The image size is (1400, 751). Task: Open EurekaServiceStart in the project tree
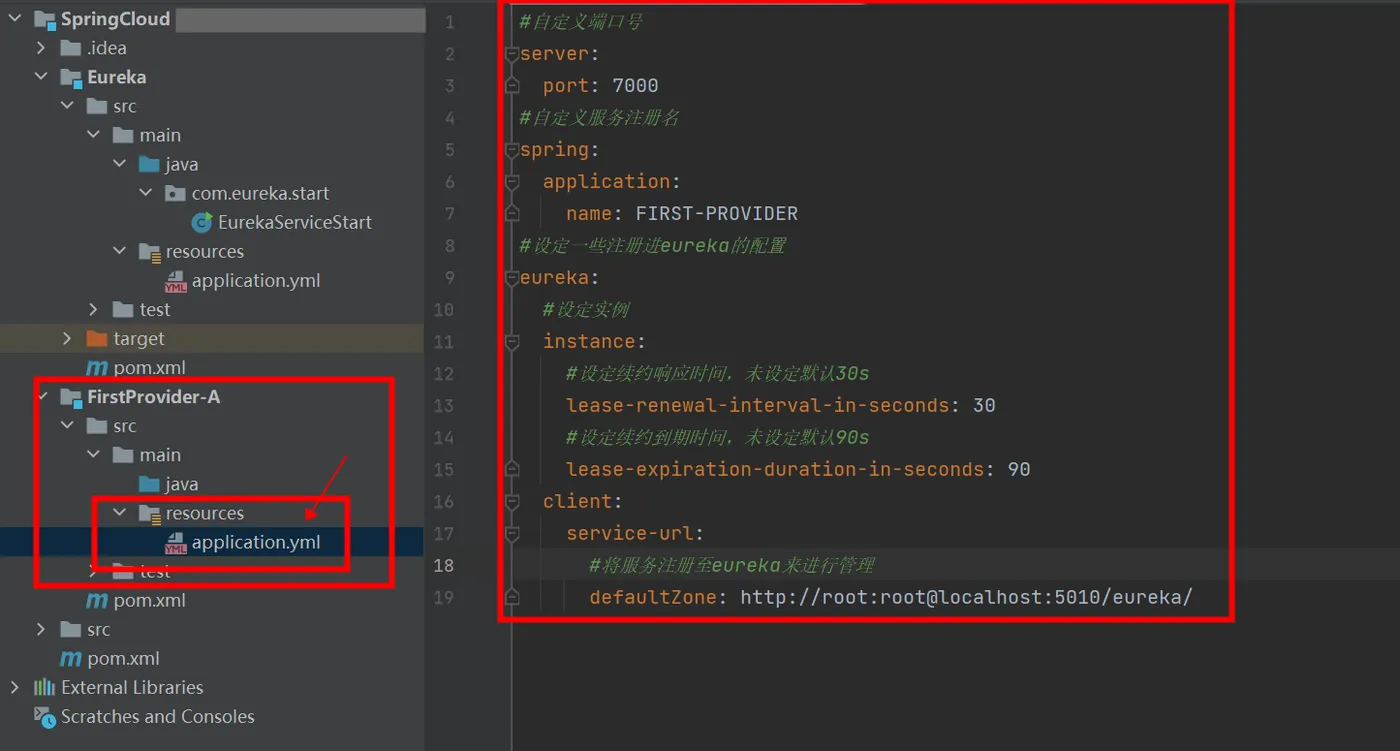click(294, 222)
